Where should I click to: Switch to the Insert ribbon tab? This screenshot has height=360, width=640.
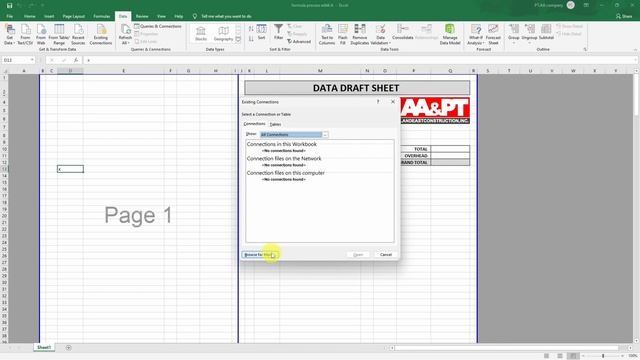click(x=49, y=16)
